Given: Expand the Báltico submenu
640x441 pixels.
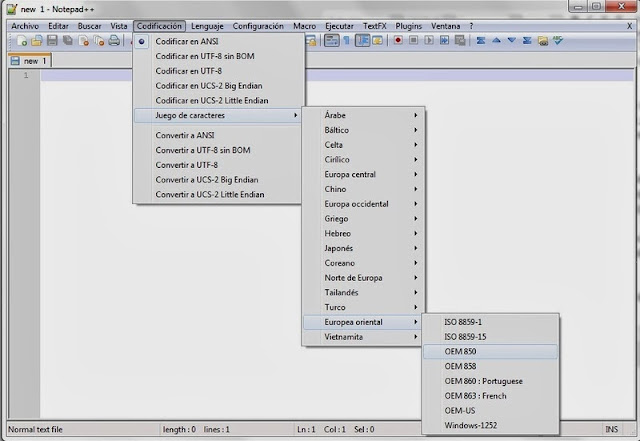Looking at the screenshot, I should click(x=363, y=130).
